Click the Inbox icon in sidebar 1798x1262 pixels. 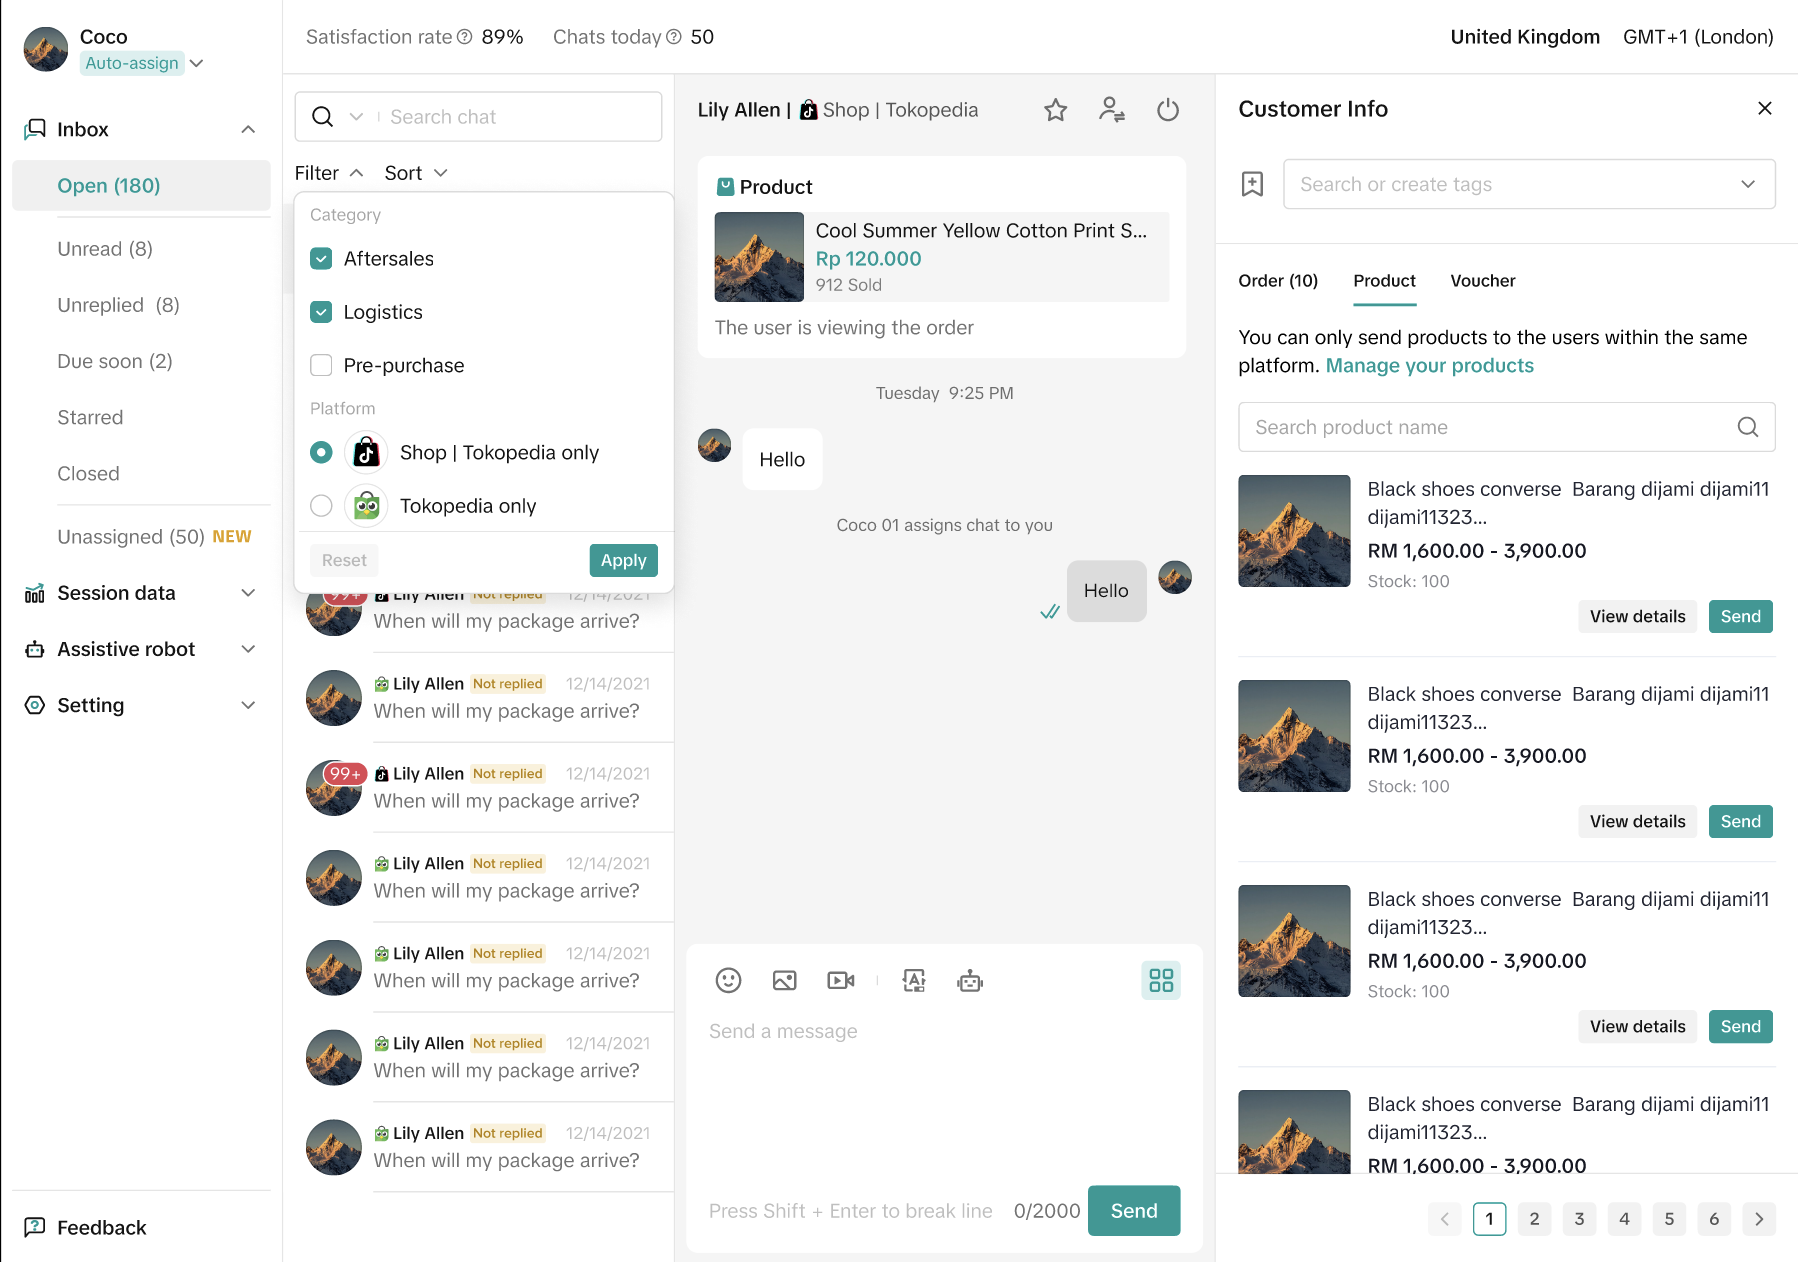coord(35,130)
